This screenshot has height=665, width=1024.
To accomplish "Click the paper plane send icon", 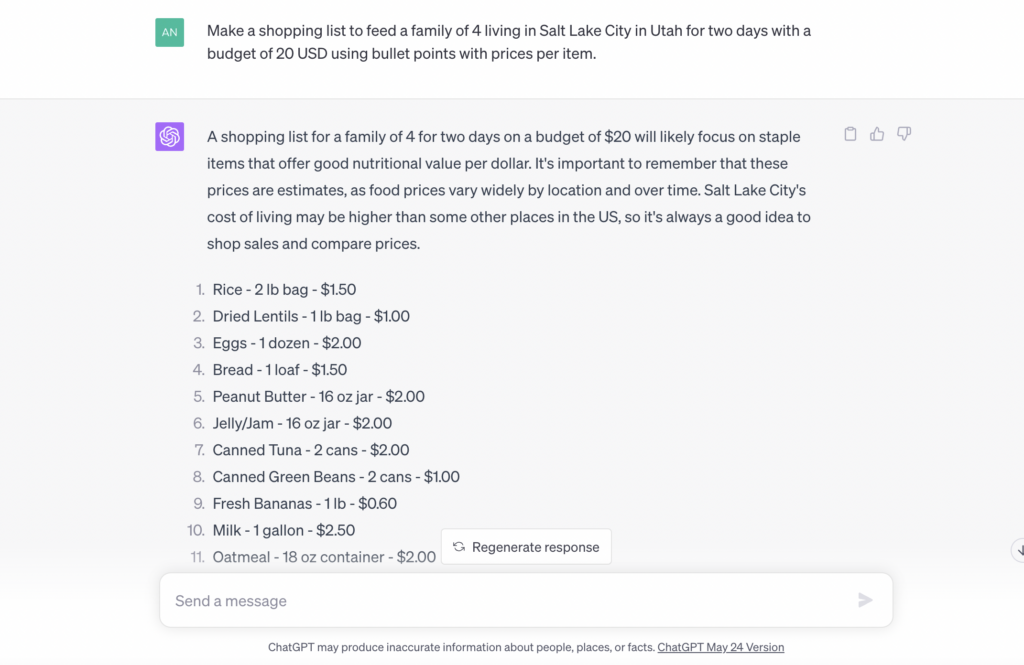I will [865, 600].
